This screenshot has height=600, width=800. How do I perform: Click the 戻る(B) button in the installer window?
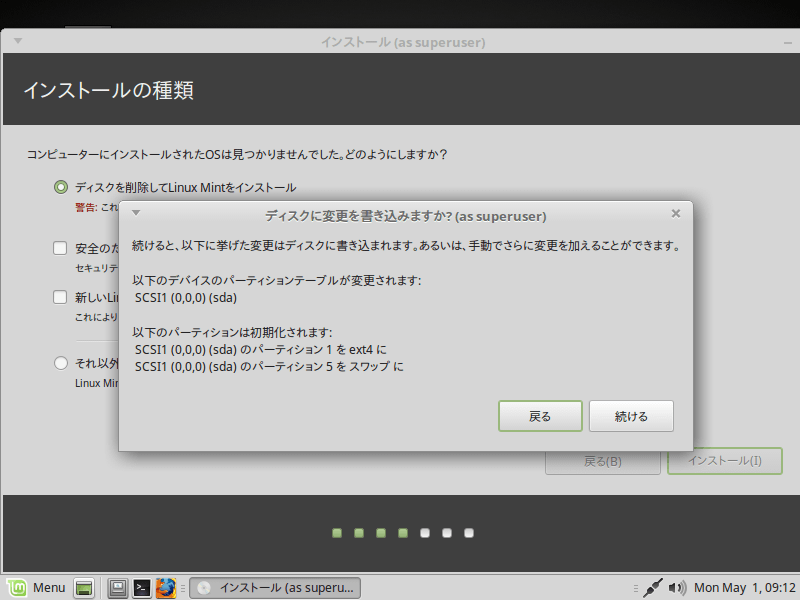[x=603, y=461]
